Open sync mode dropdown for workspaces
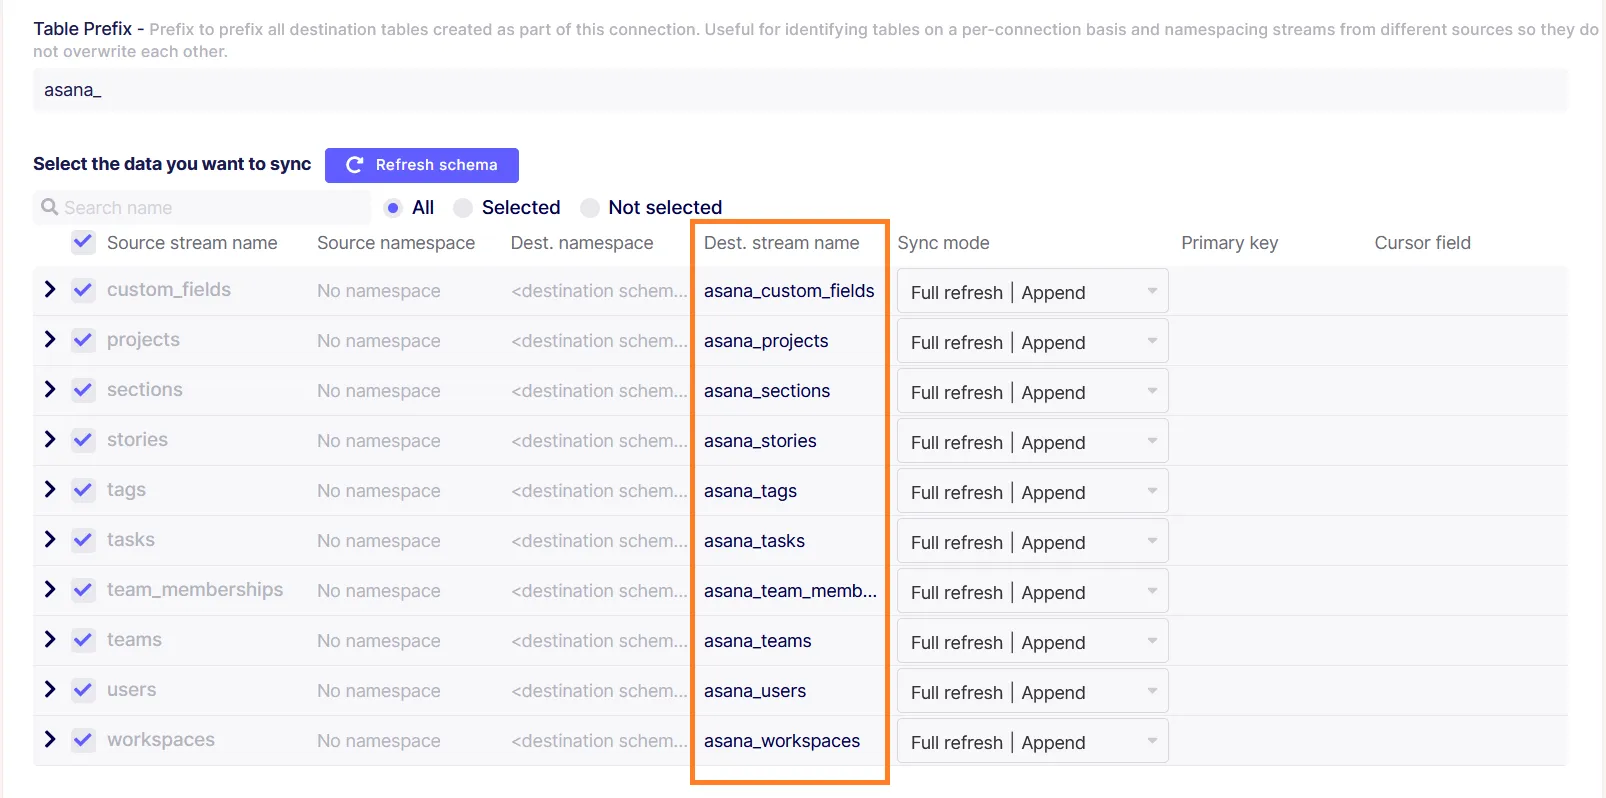 pyautogui.click(x=1032, y=741)
